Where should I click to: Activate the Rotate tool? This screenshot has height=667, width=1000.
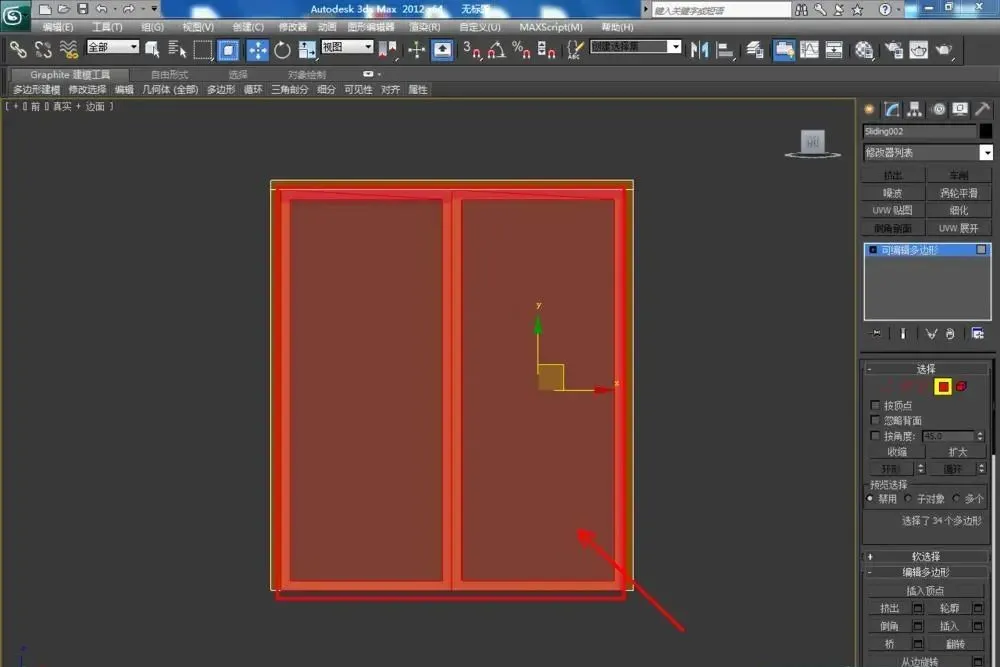click(x=282, y=50)
